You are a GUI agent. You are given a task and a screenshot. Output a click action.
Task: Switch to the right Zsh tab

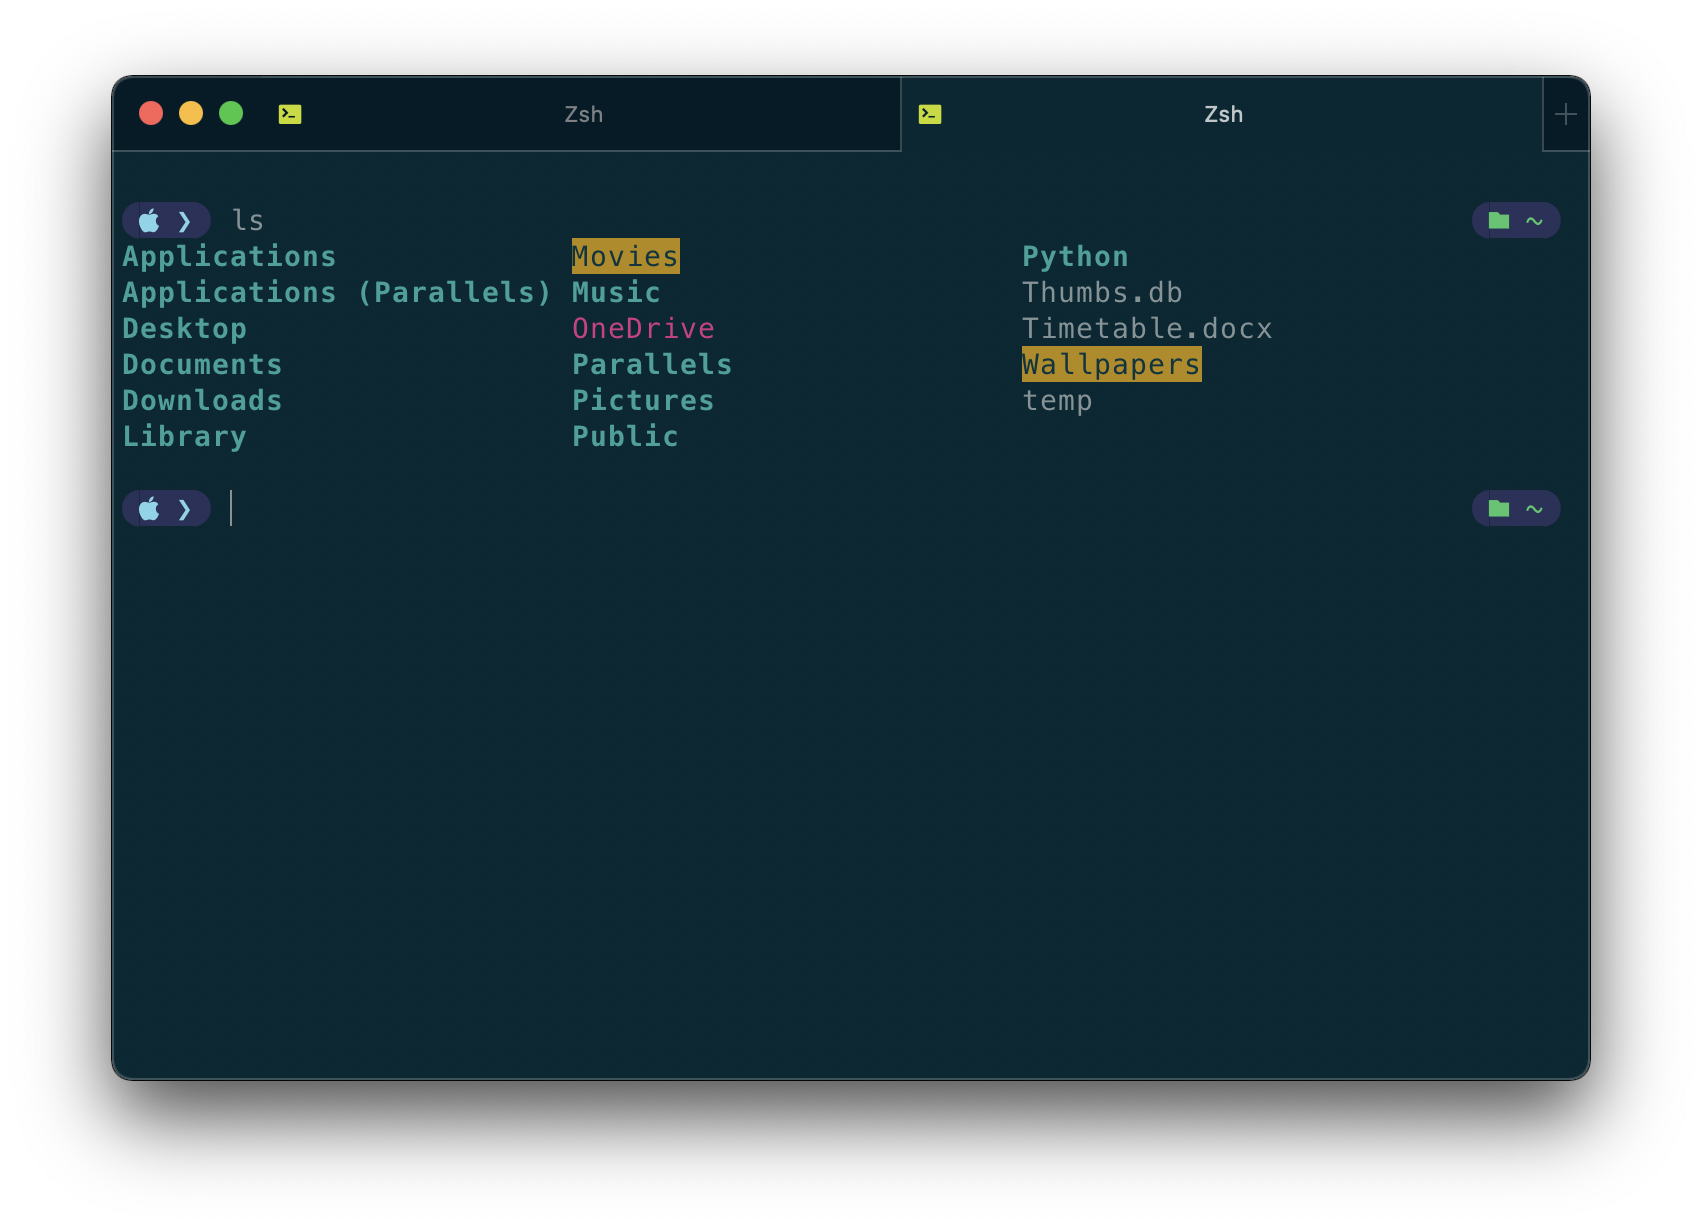click(1223, 114)
